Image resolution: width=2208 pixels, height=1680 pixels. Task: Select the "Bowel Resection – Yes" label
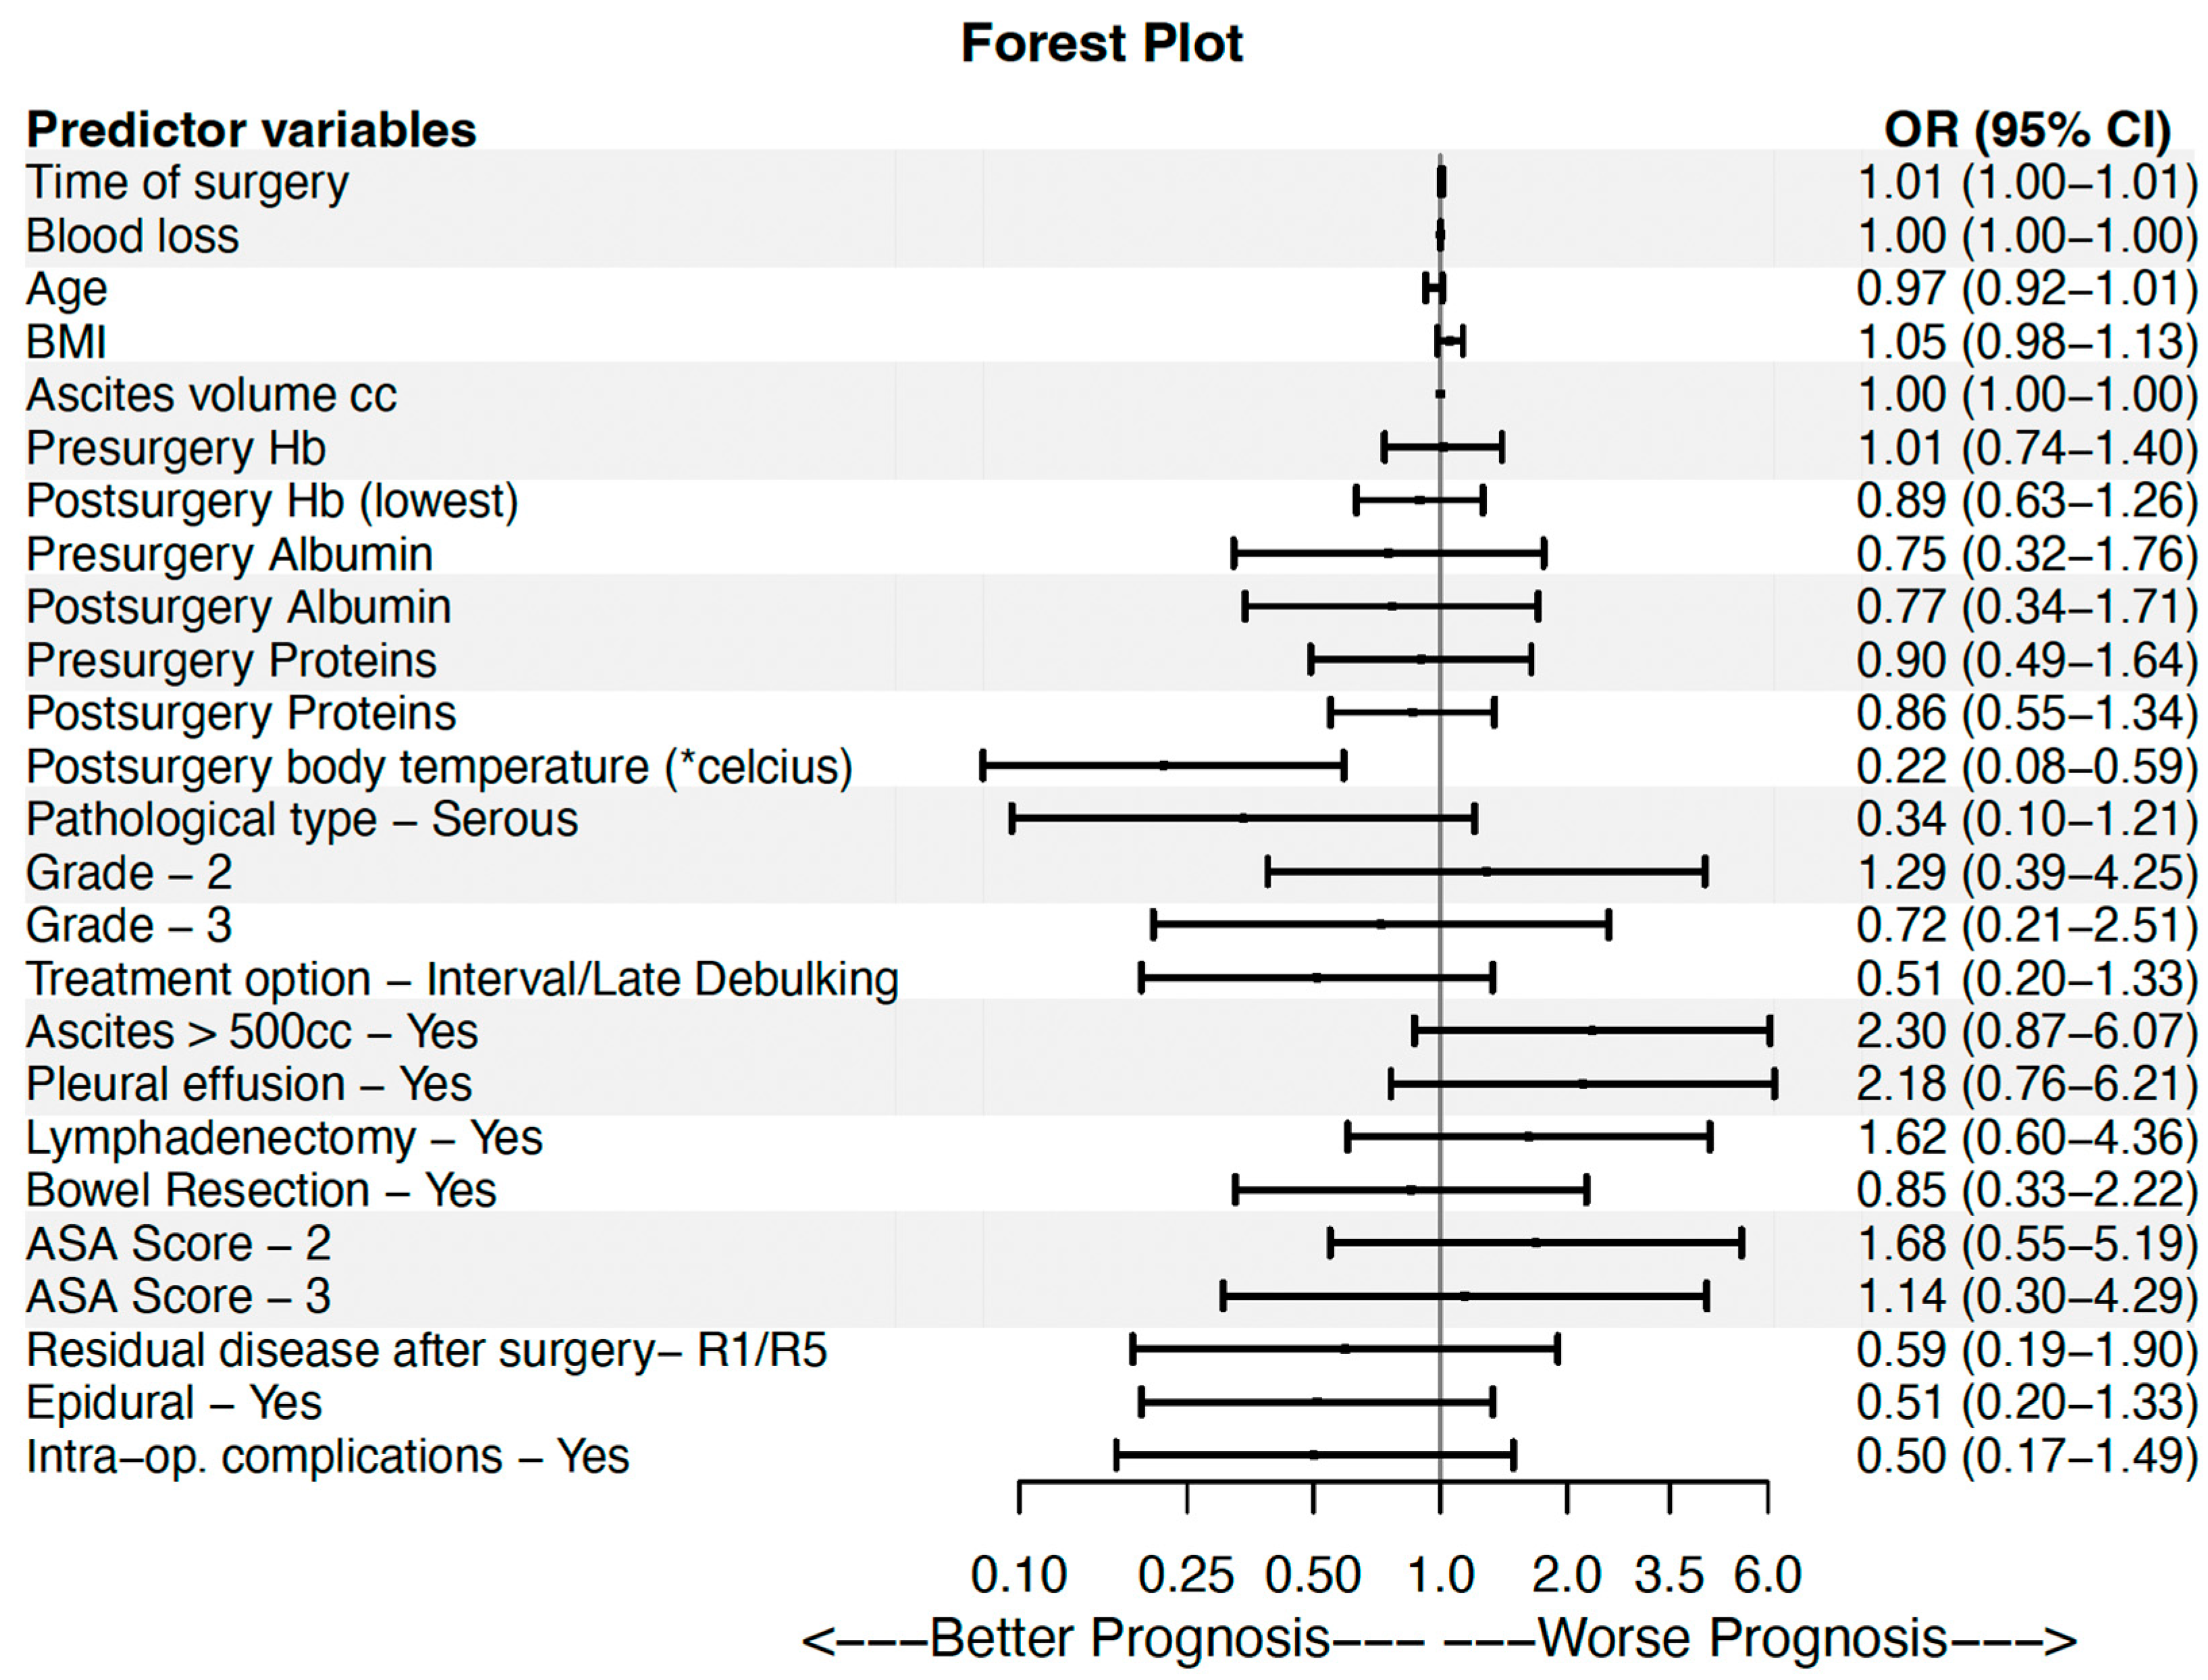(x=261, y=1191)
